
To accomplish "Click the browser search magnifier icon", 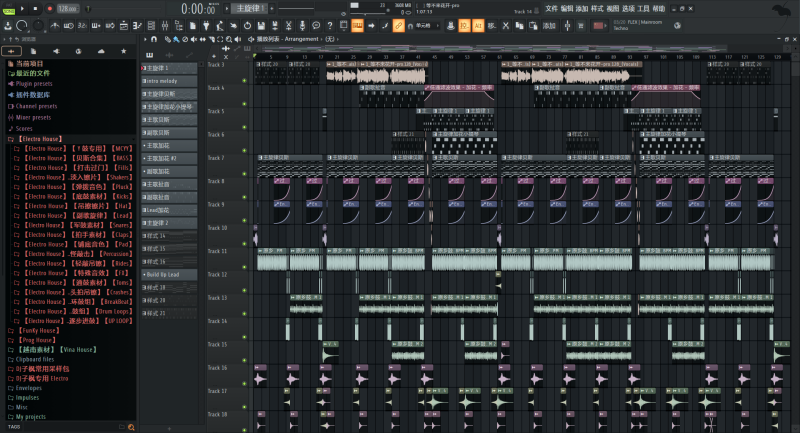I will pyautogui.click(x=131, y=427).
